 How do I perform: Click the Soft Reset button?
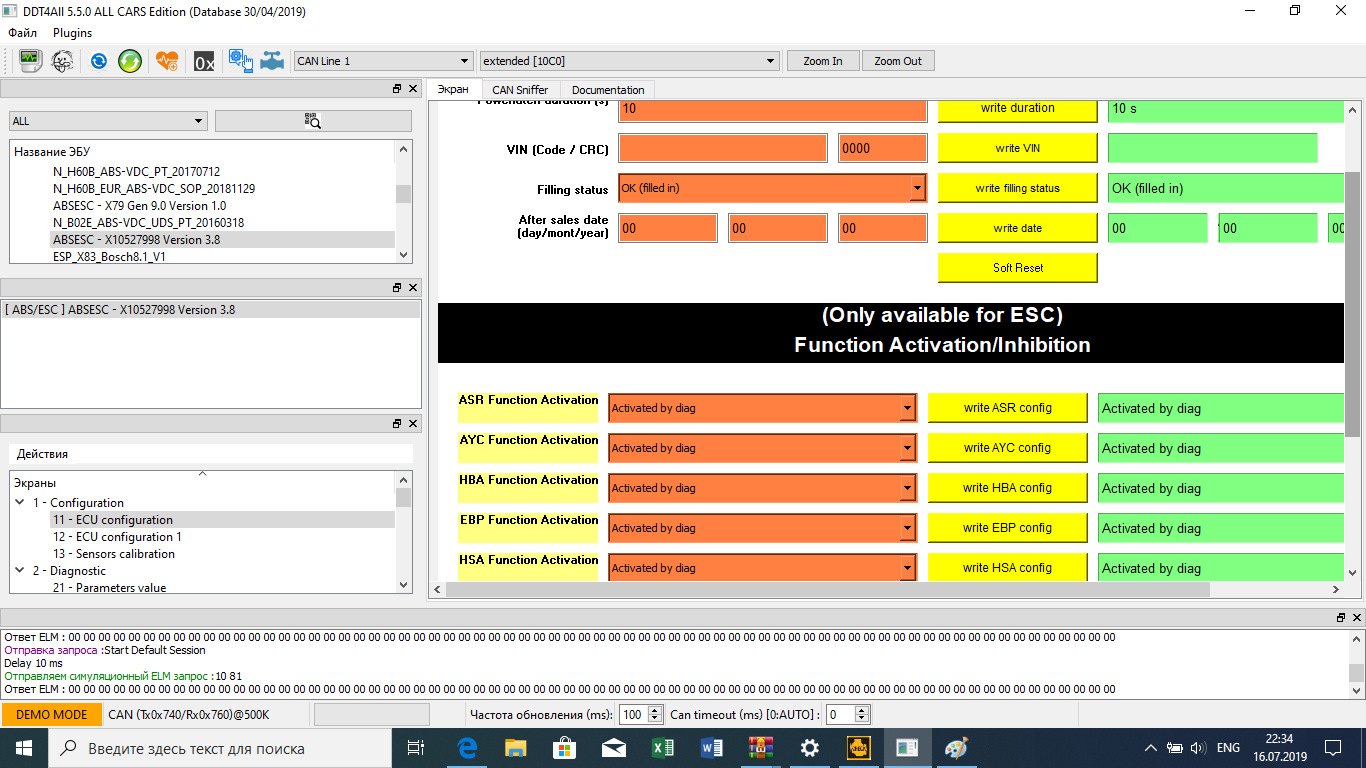coord(1017,268)
